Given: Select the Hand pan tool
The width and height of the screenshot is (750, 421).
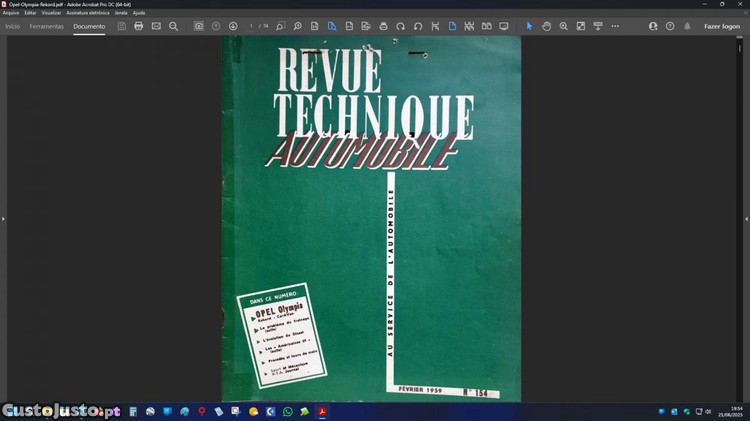Looking at the screenshot, I should [546, 26].
